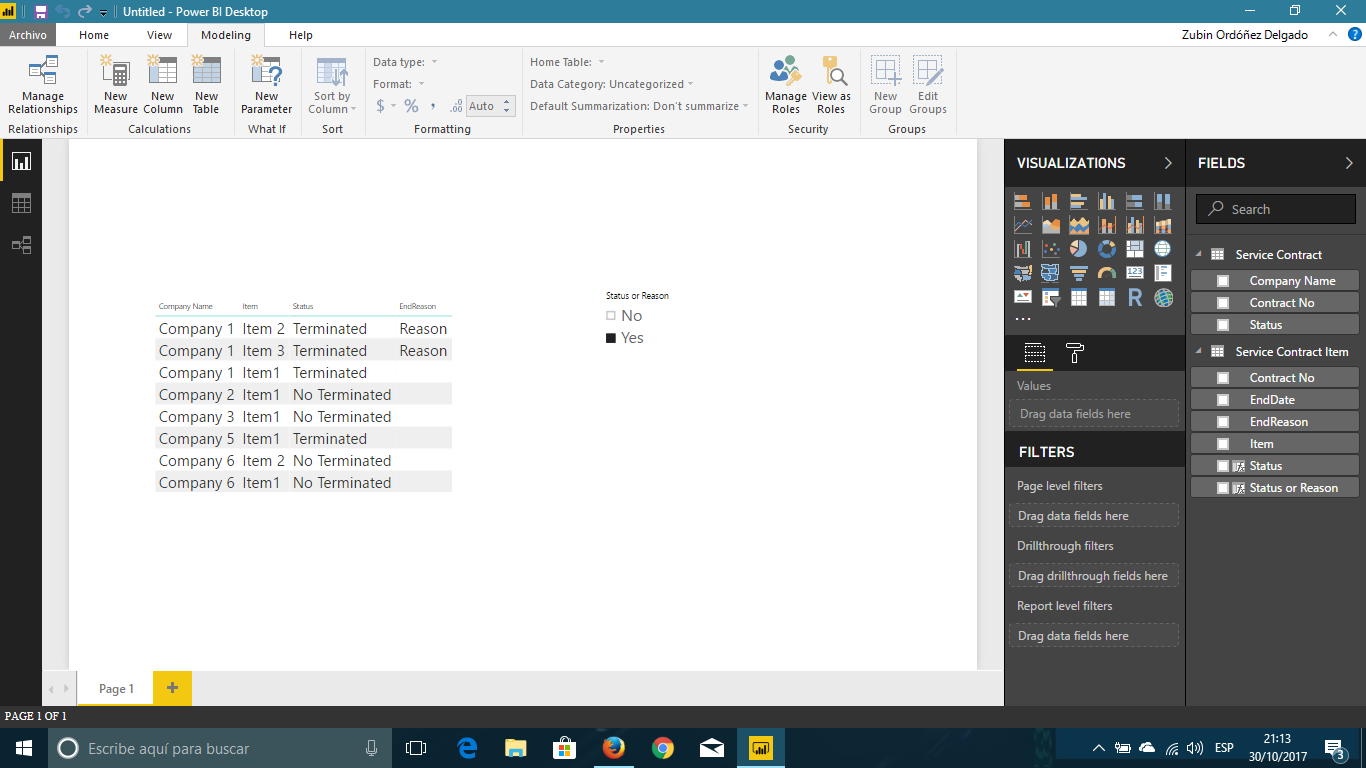This screenshot has height=768, width=1366.
Task: Open the Data Category dropdown
Action: click(x=611, y=84)
